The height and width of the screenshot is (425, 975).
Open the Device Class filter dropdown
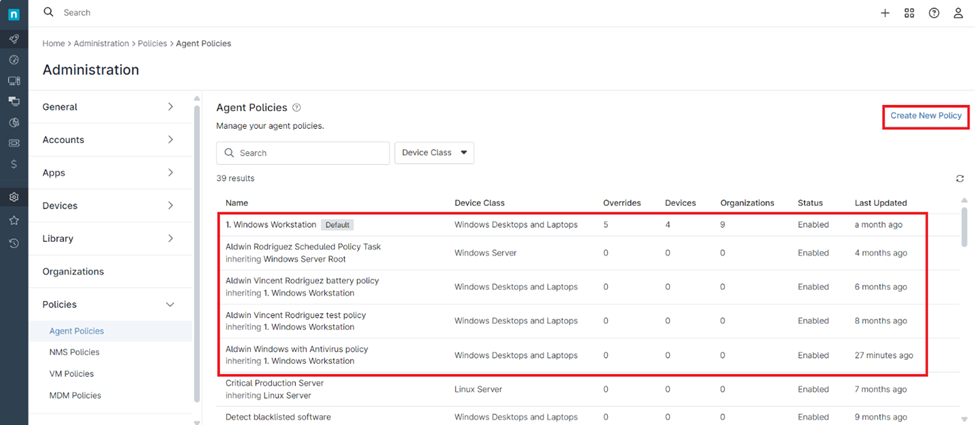tap(434, 153)
